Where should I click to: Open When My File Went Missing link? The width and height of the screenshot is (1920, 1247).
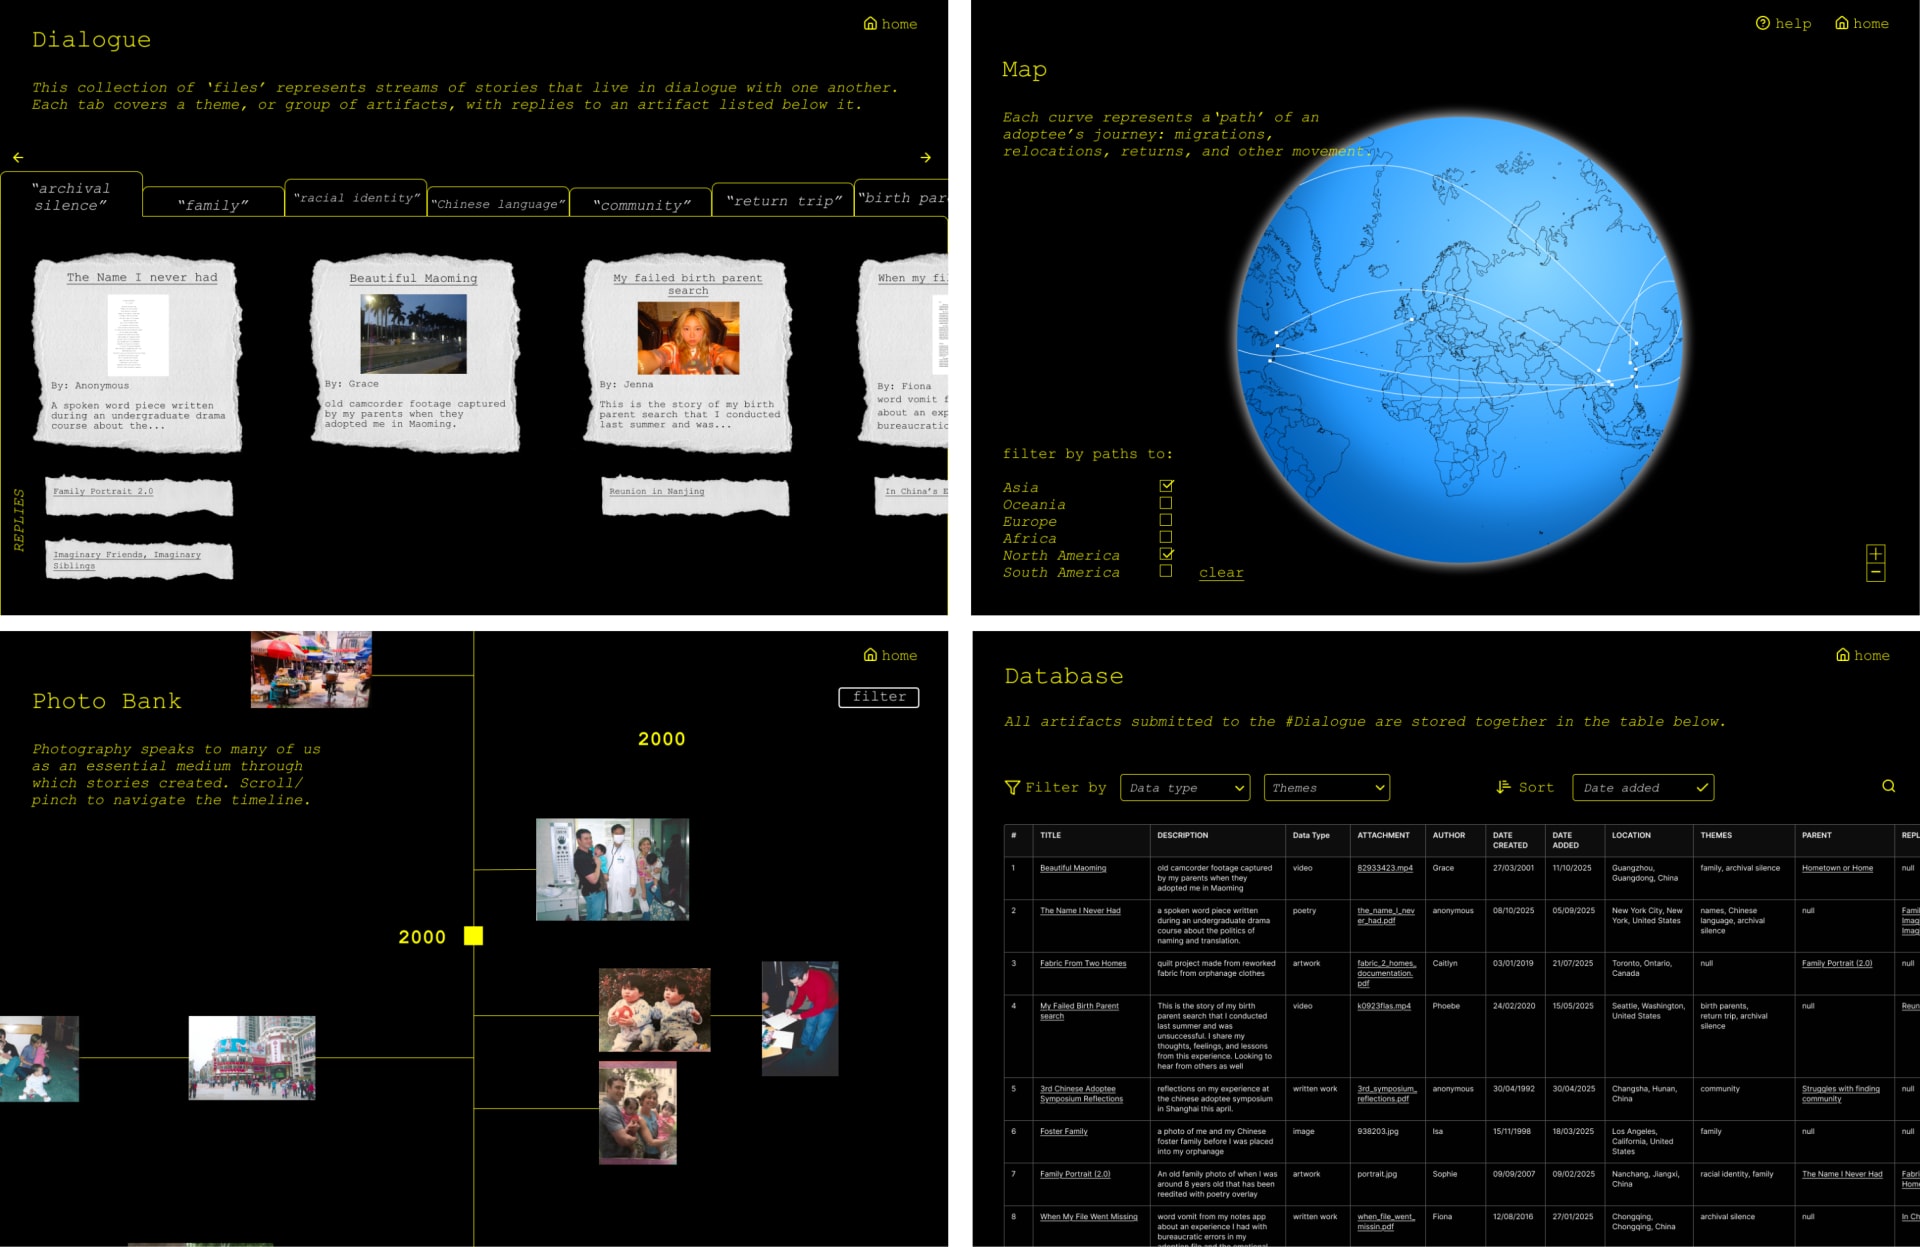tap(1088, 1217)
